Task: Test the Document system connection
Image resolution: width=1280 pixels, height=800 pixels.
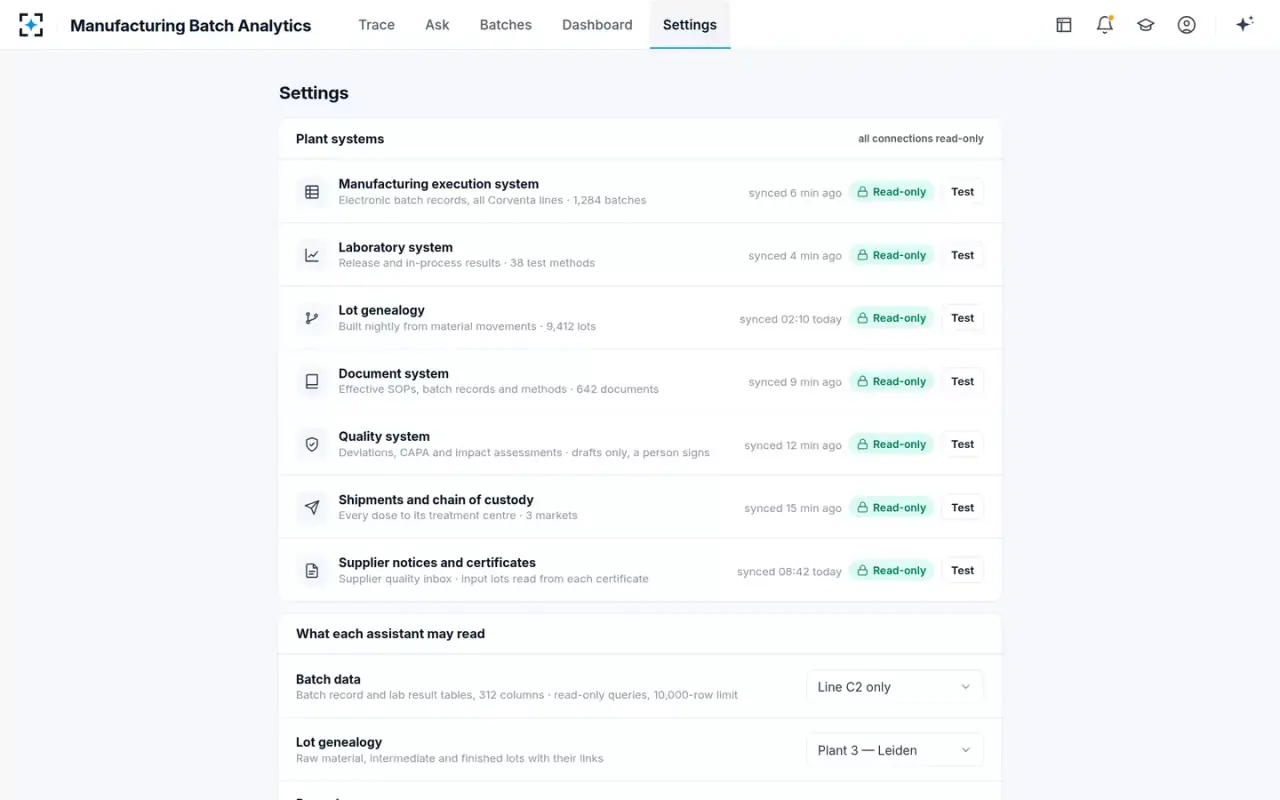Action: pyautogui.click(x=963, y=381)
